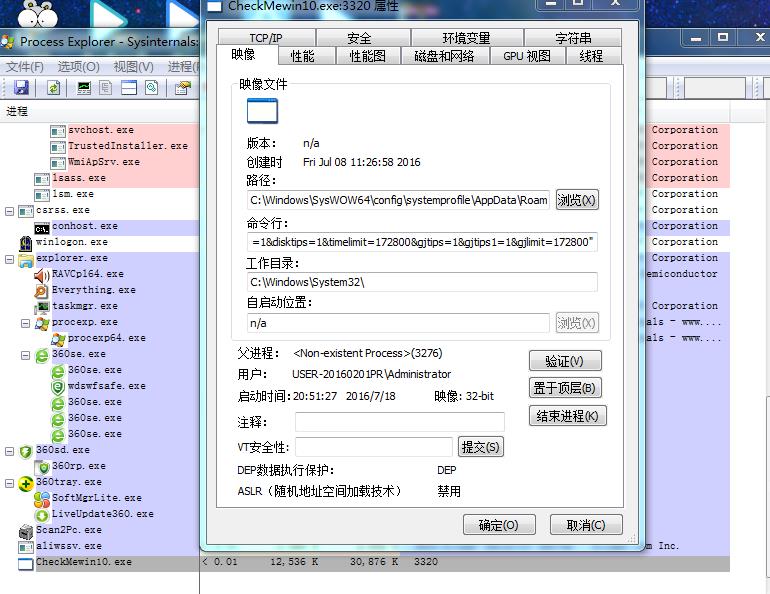The image size is (770, 594).
Task: Collapse the csrss.exe tree node
Action: [9, 212]
